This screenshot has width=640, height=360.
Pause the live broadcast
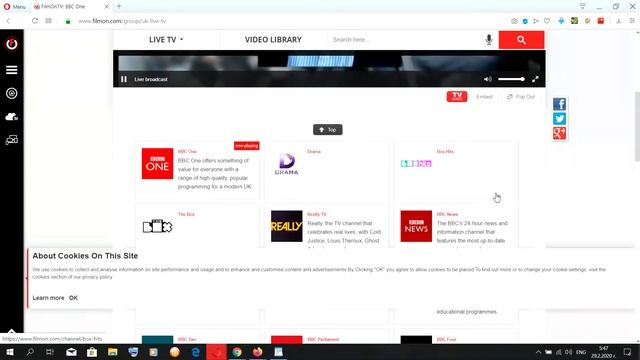click(124, 79)
